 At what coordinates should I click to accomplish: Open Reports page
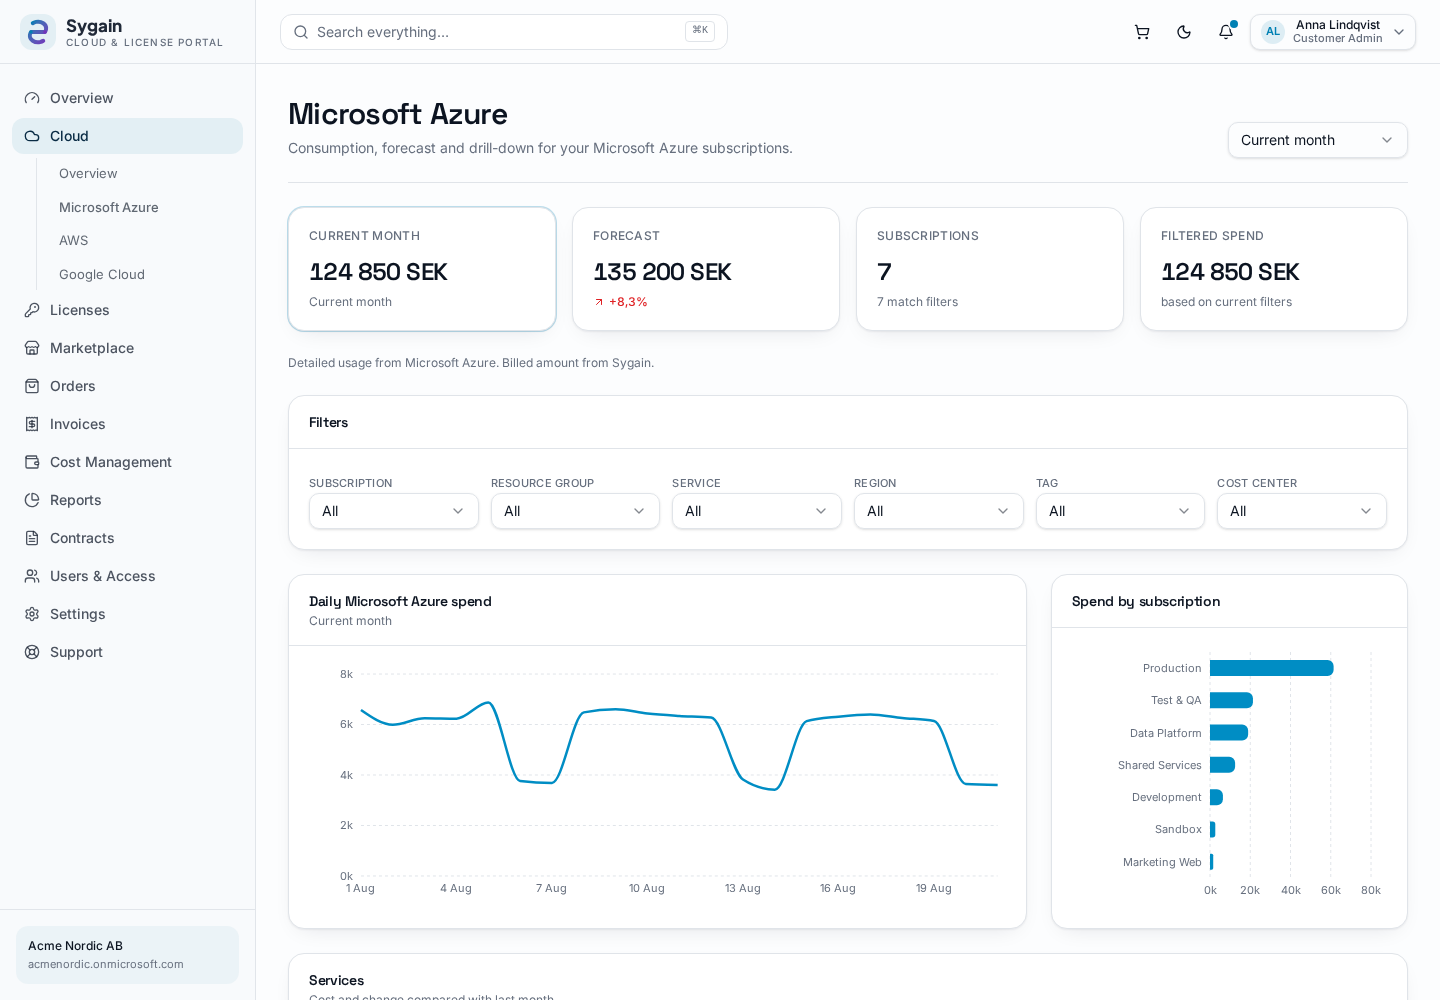[127, 500]
